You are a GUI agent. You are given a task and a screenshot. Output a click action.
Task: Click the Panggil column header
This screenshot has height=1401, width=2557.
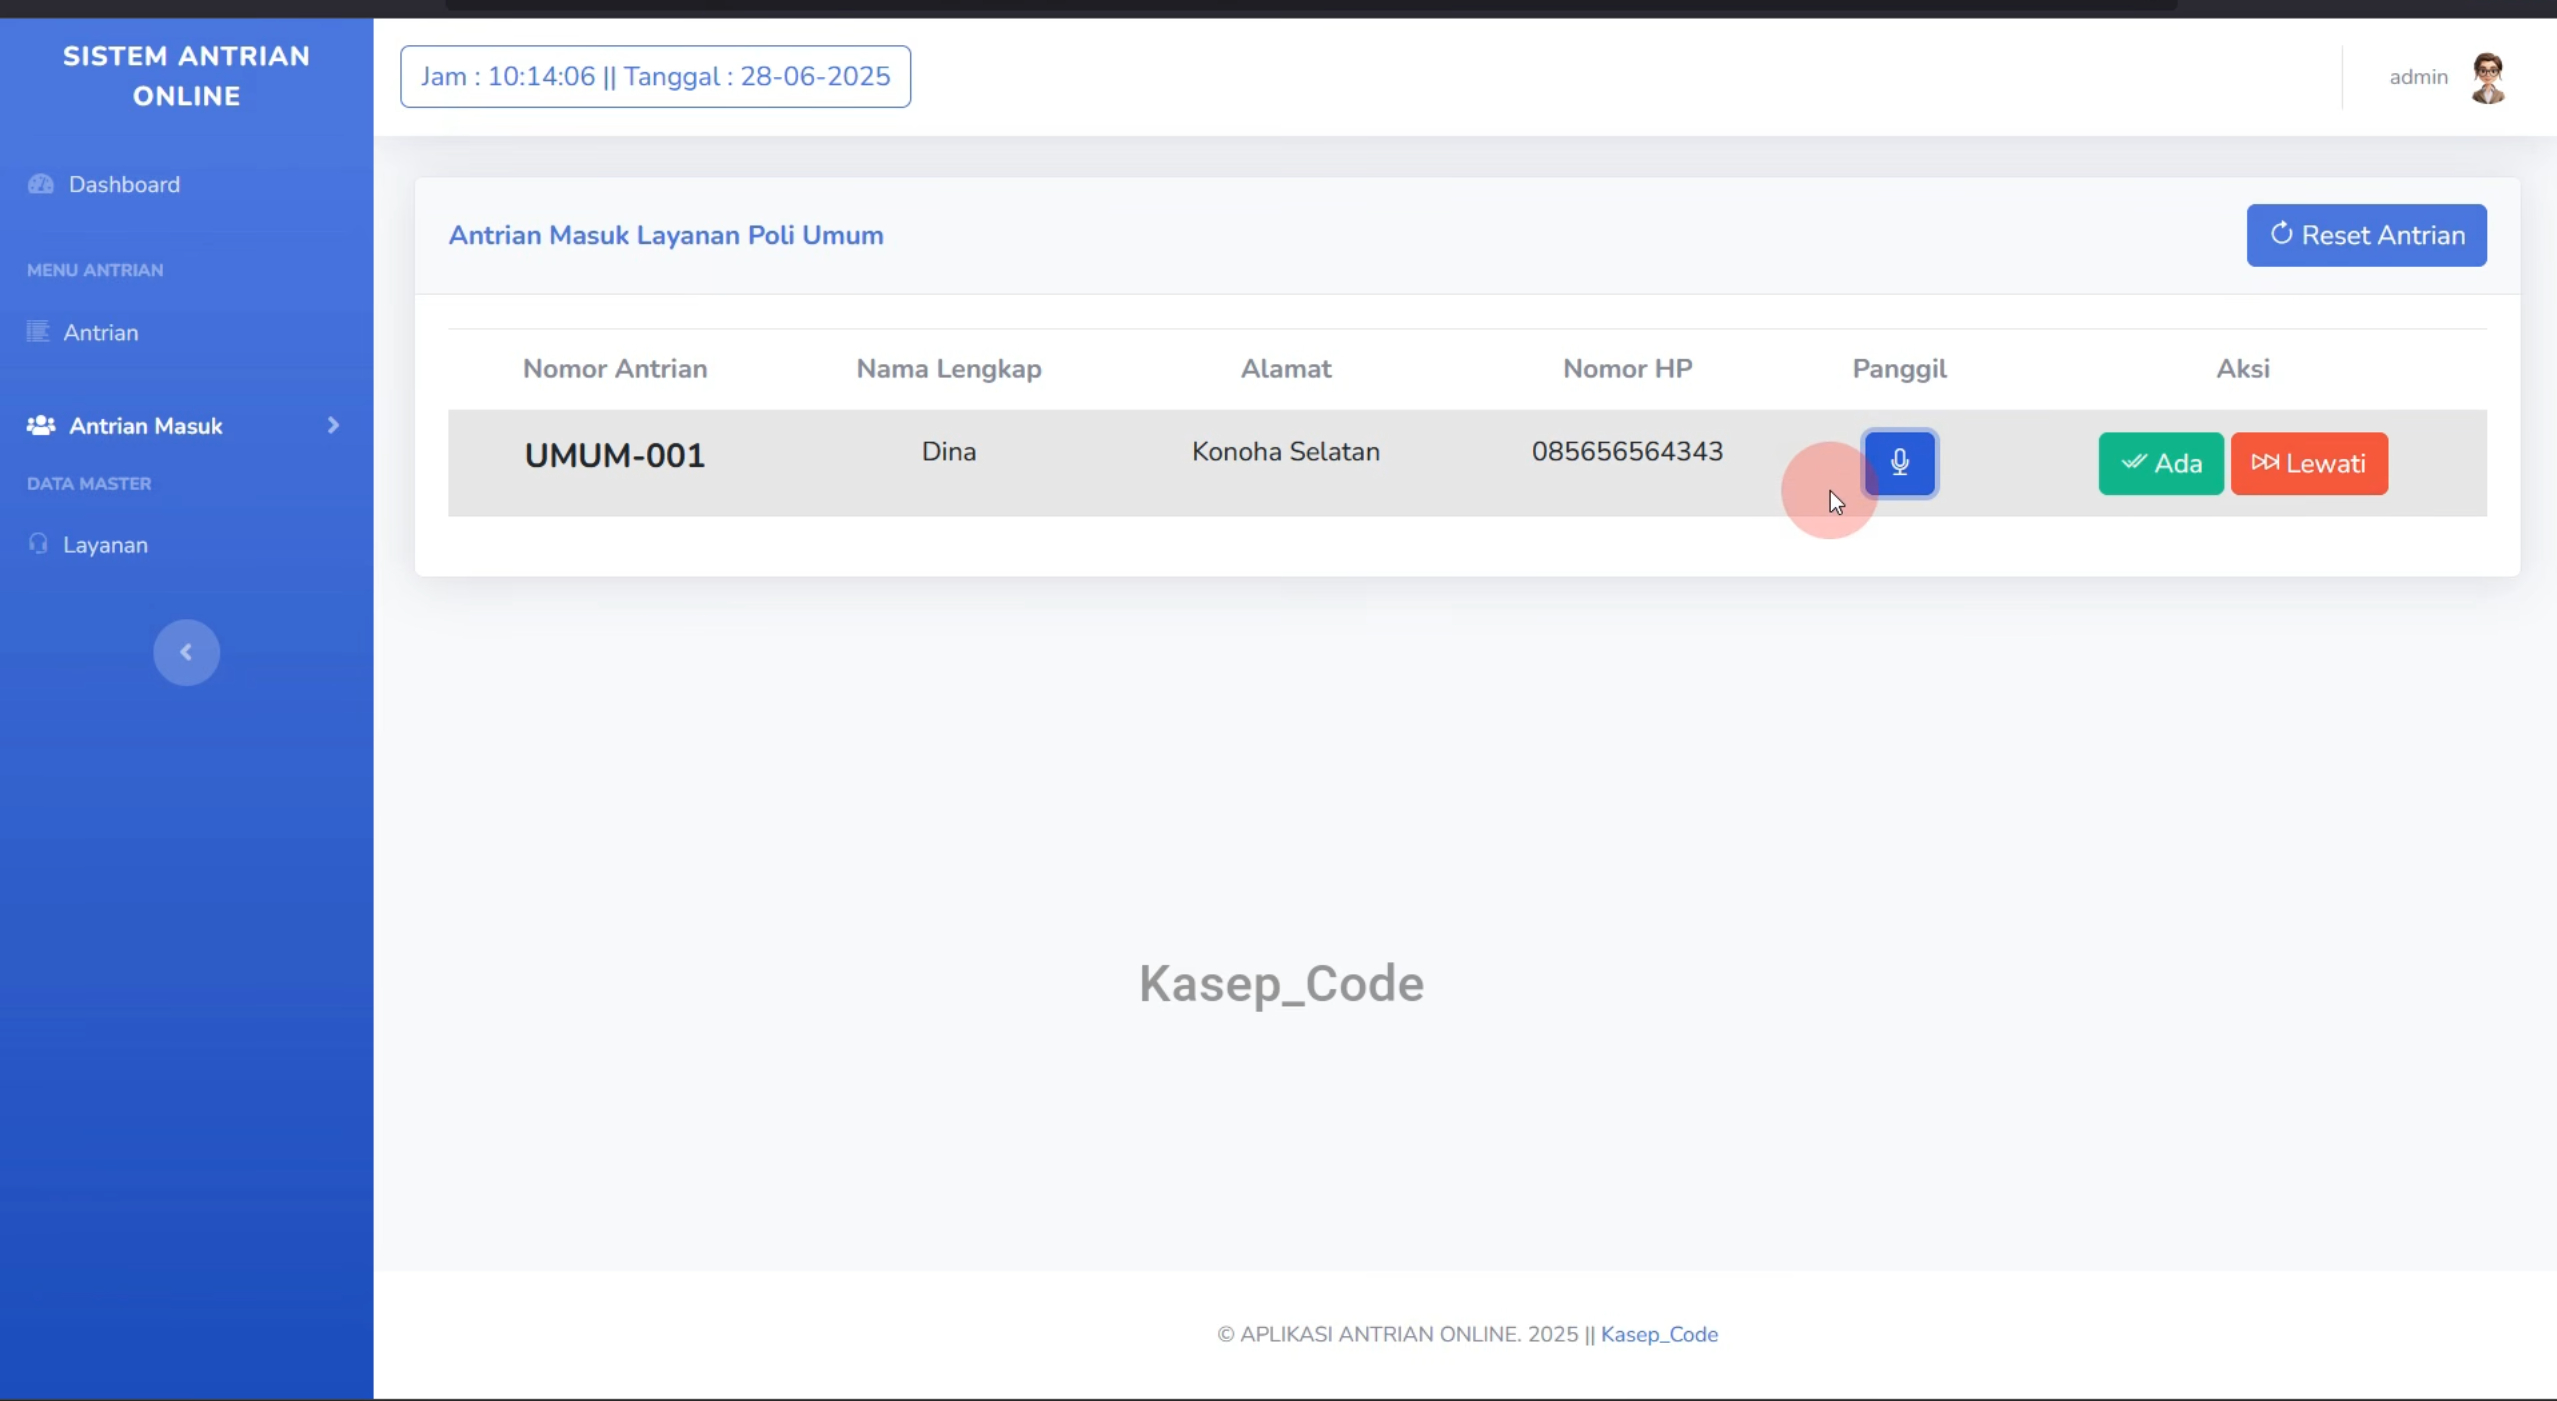click(x=1899, y=369)
